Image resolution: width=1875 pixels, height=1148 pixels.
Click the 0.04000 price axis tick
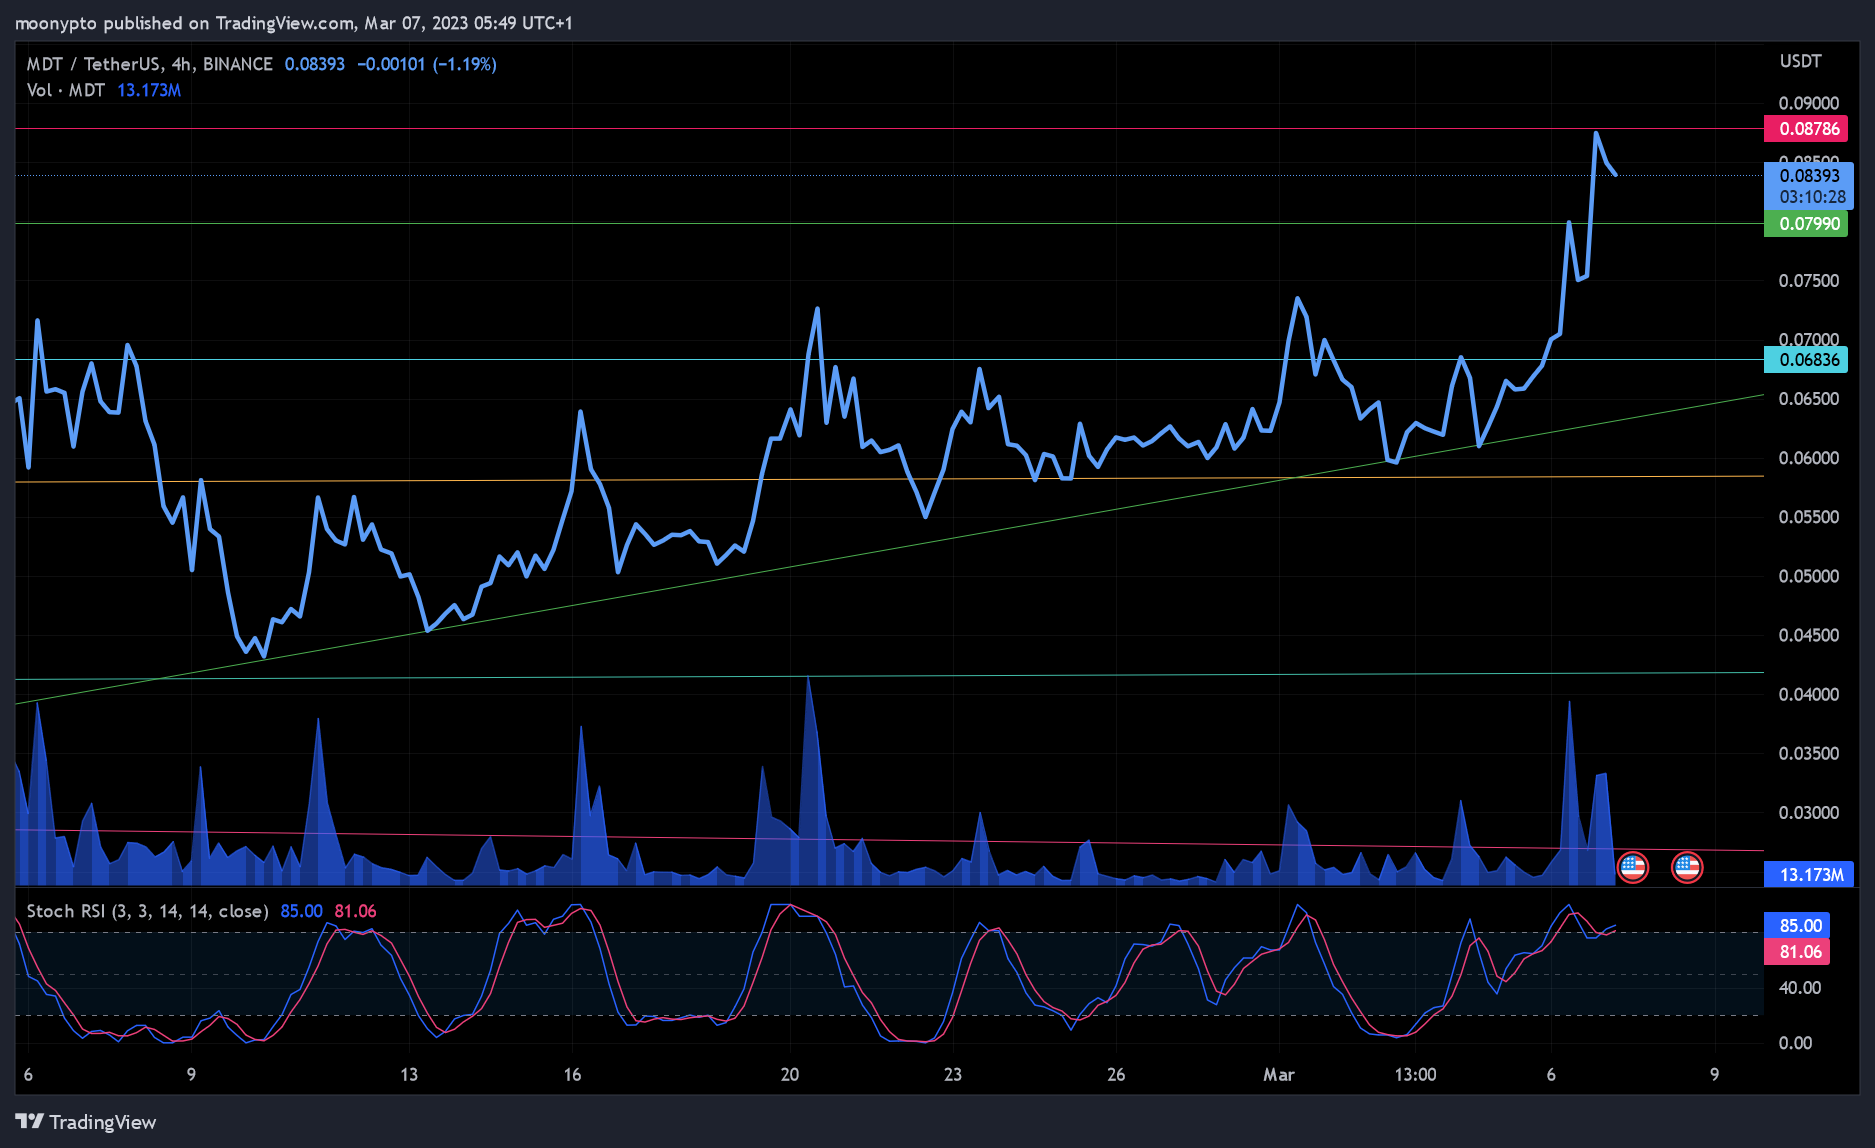(1808, 694)
